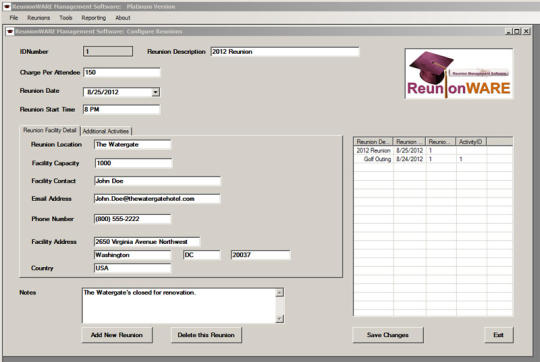Edit the Facility Contact field

157,181
